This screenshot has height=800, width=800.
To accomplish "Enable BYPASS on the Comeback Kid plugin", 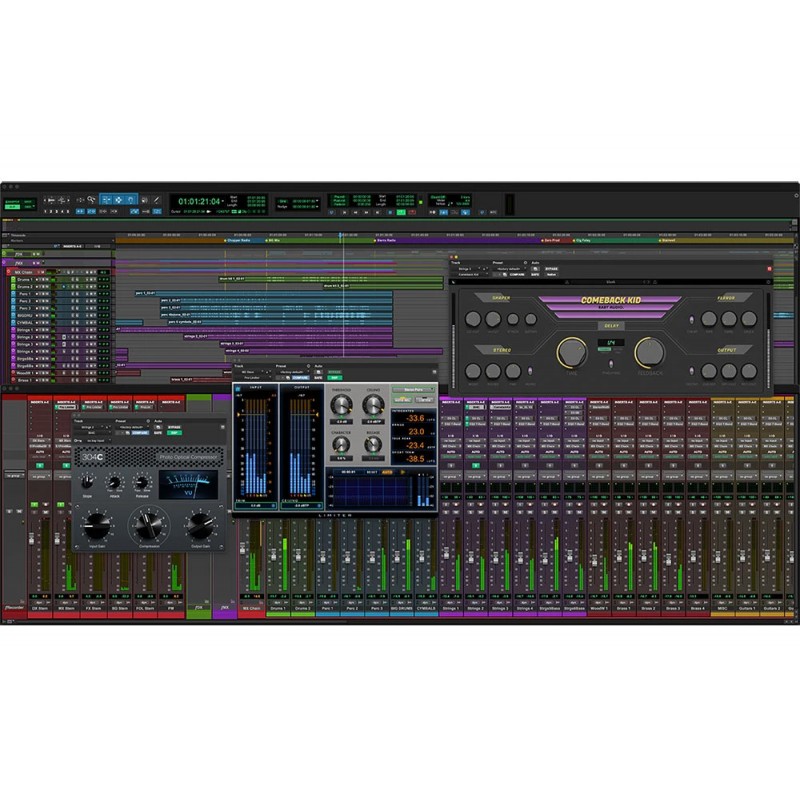I will tap(552, 268).
